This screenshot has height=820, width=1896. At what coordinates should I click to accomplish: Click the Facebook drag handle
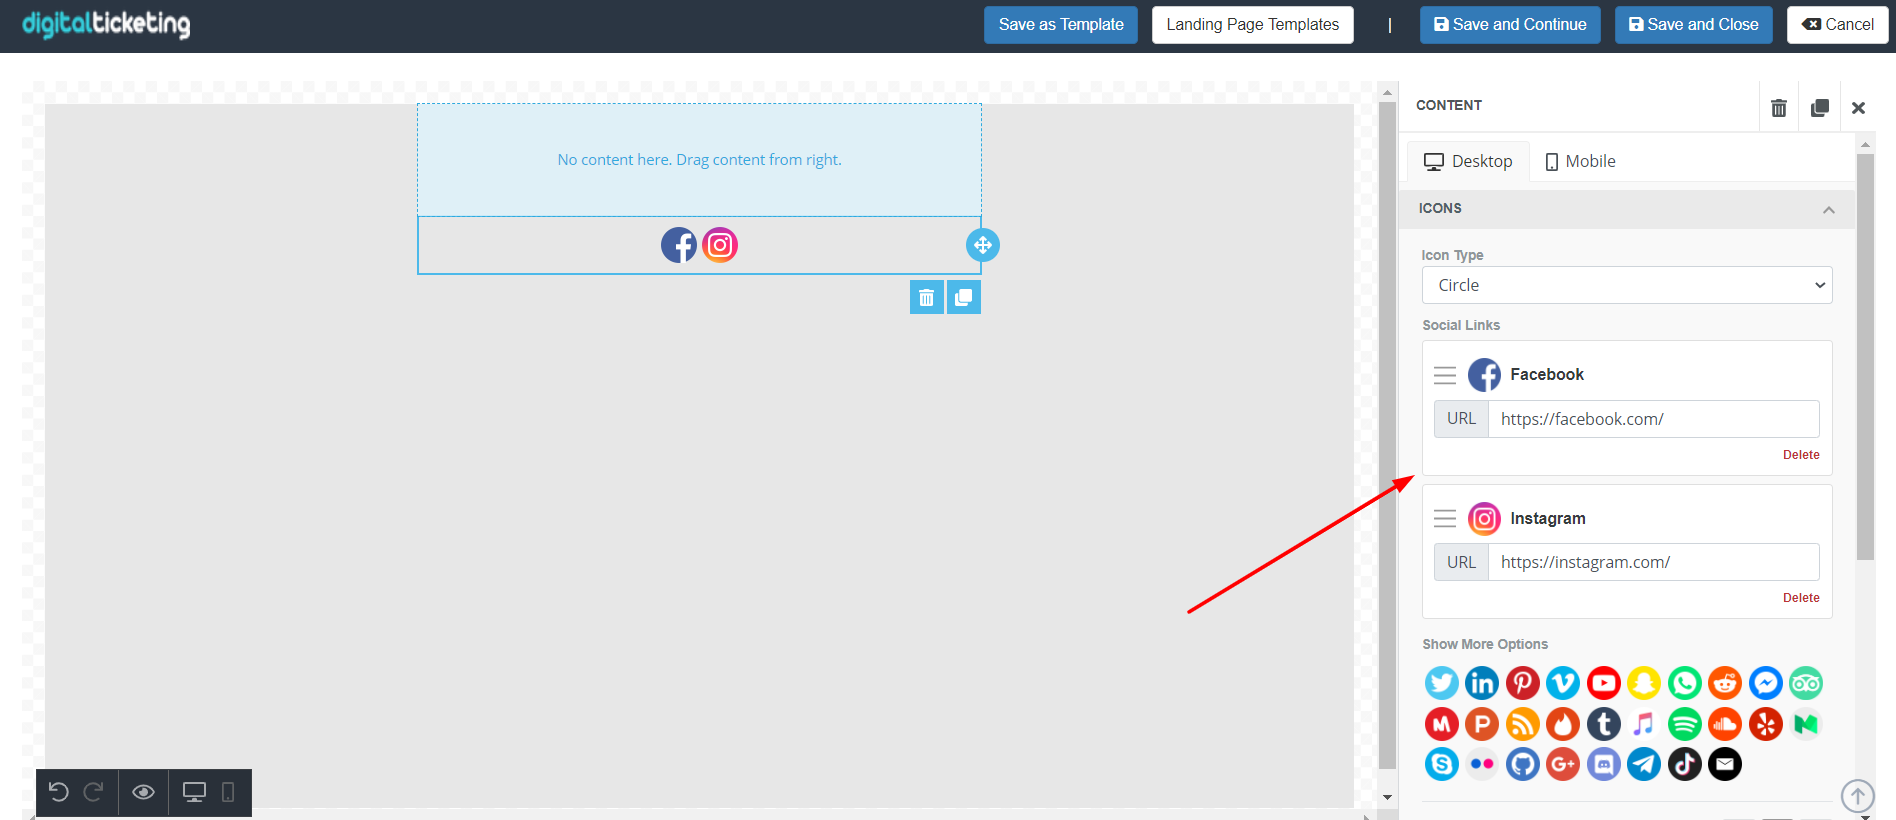1445,375
